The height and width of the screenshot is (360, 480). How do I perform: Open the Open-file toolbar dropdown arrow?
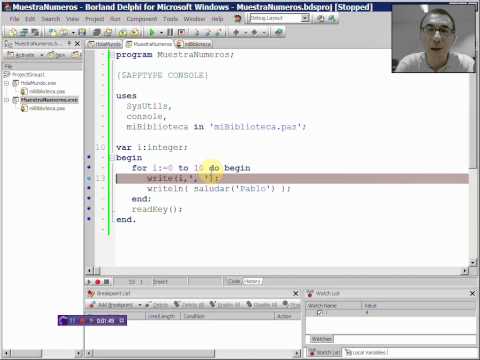73,33
